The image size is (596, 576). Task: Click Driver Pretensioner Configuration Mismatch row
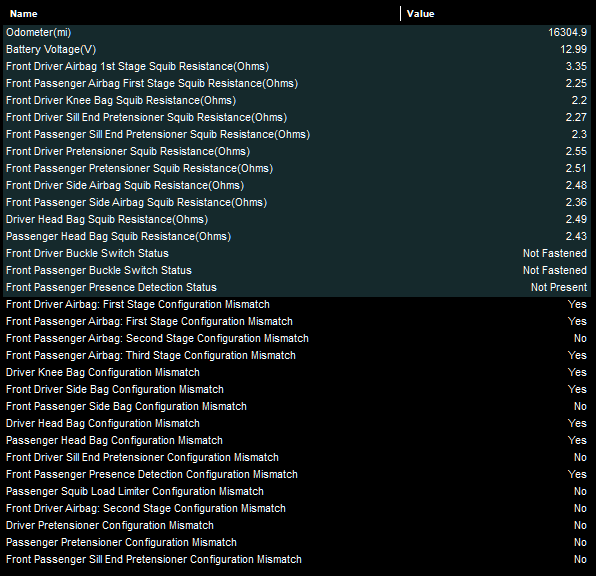coord(297,525)
